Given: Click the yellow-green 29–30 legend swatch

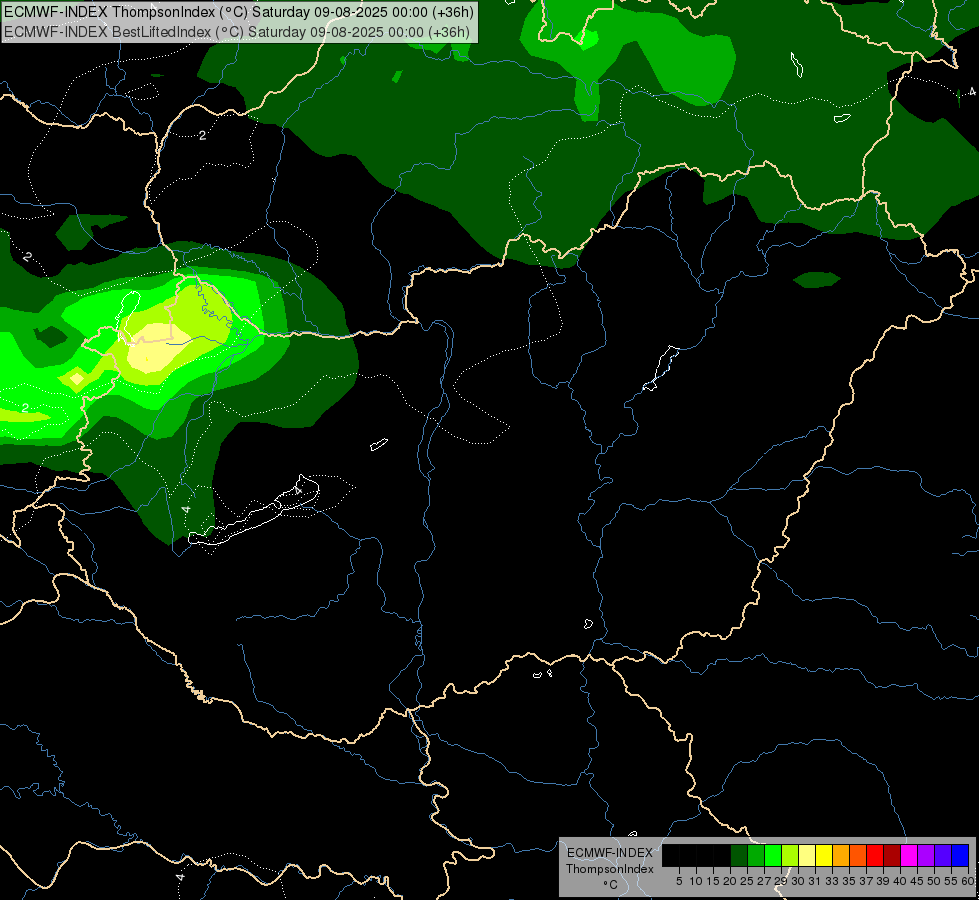Looking at the screenshot, I should click(790, 855).
